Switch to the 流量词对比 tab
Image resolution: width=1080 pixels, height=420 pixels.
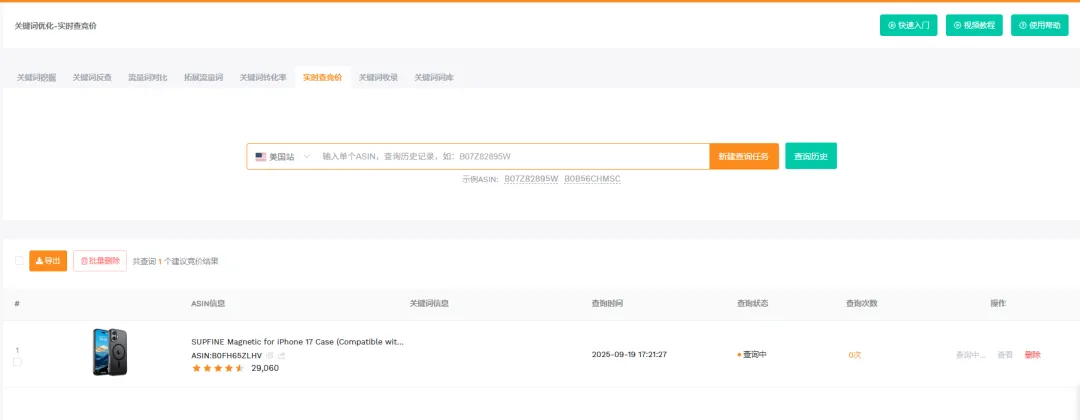pos(147,78)
